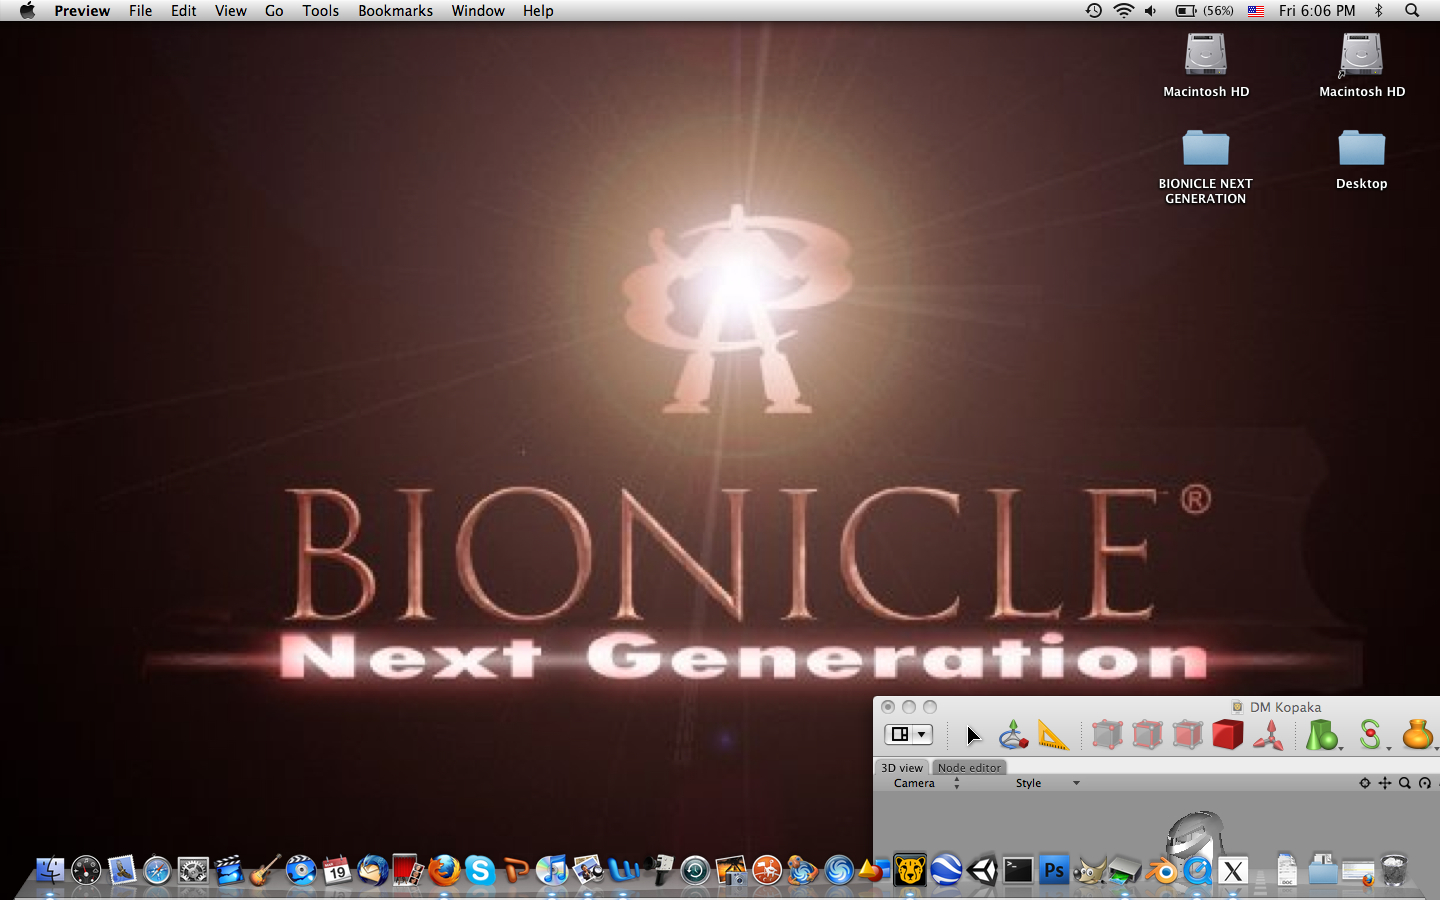The image size is (1440, 900).
Task: Open the Tools menu in the menu bar
Action: (x=320, y=11)
